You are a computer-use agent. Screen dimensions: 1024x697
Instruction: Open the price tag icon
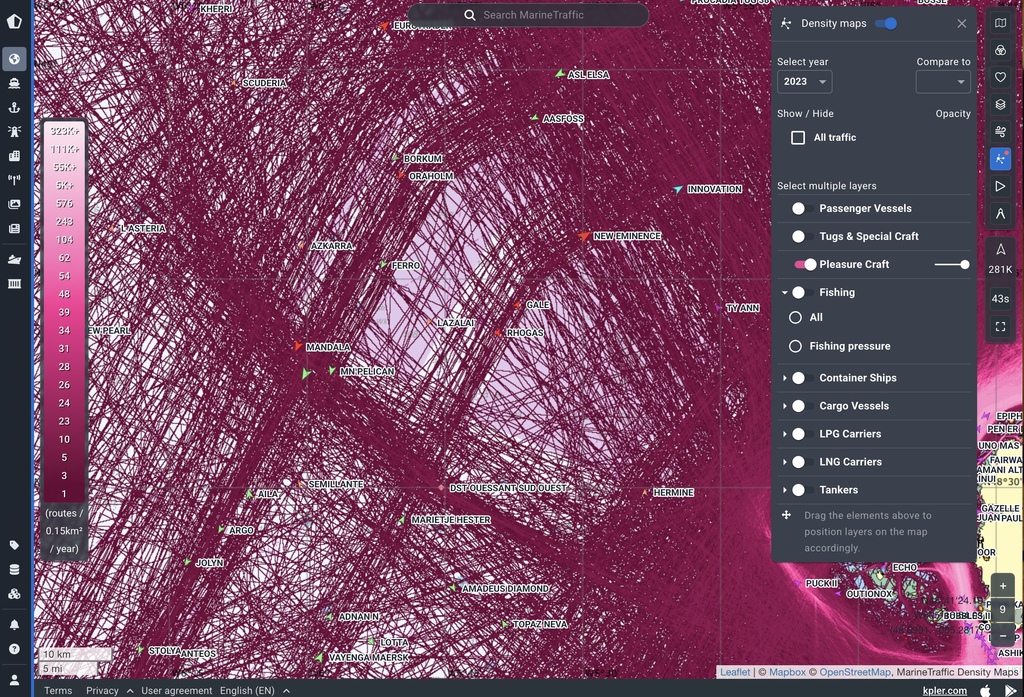coord(14,545)
